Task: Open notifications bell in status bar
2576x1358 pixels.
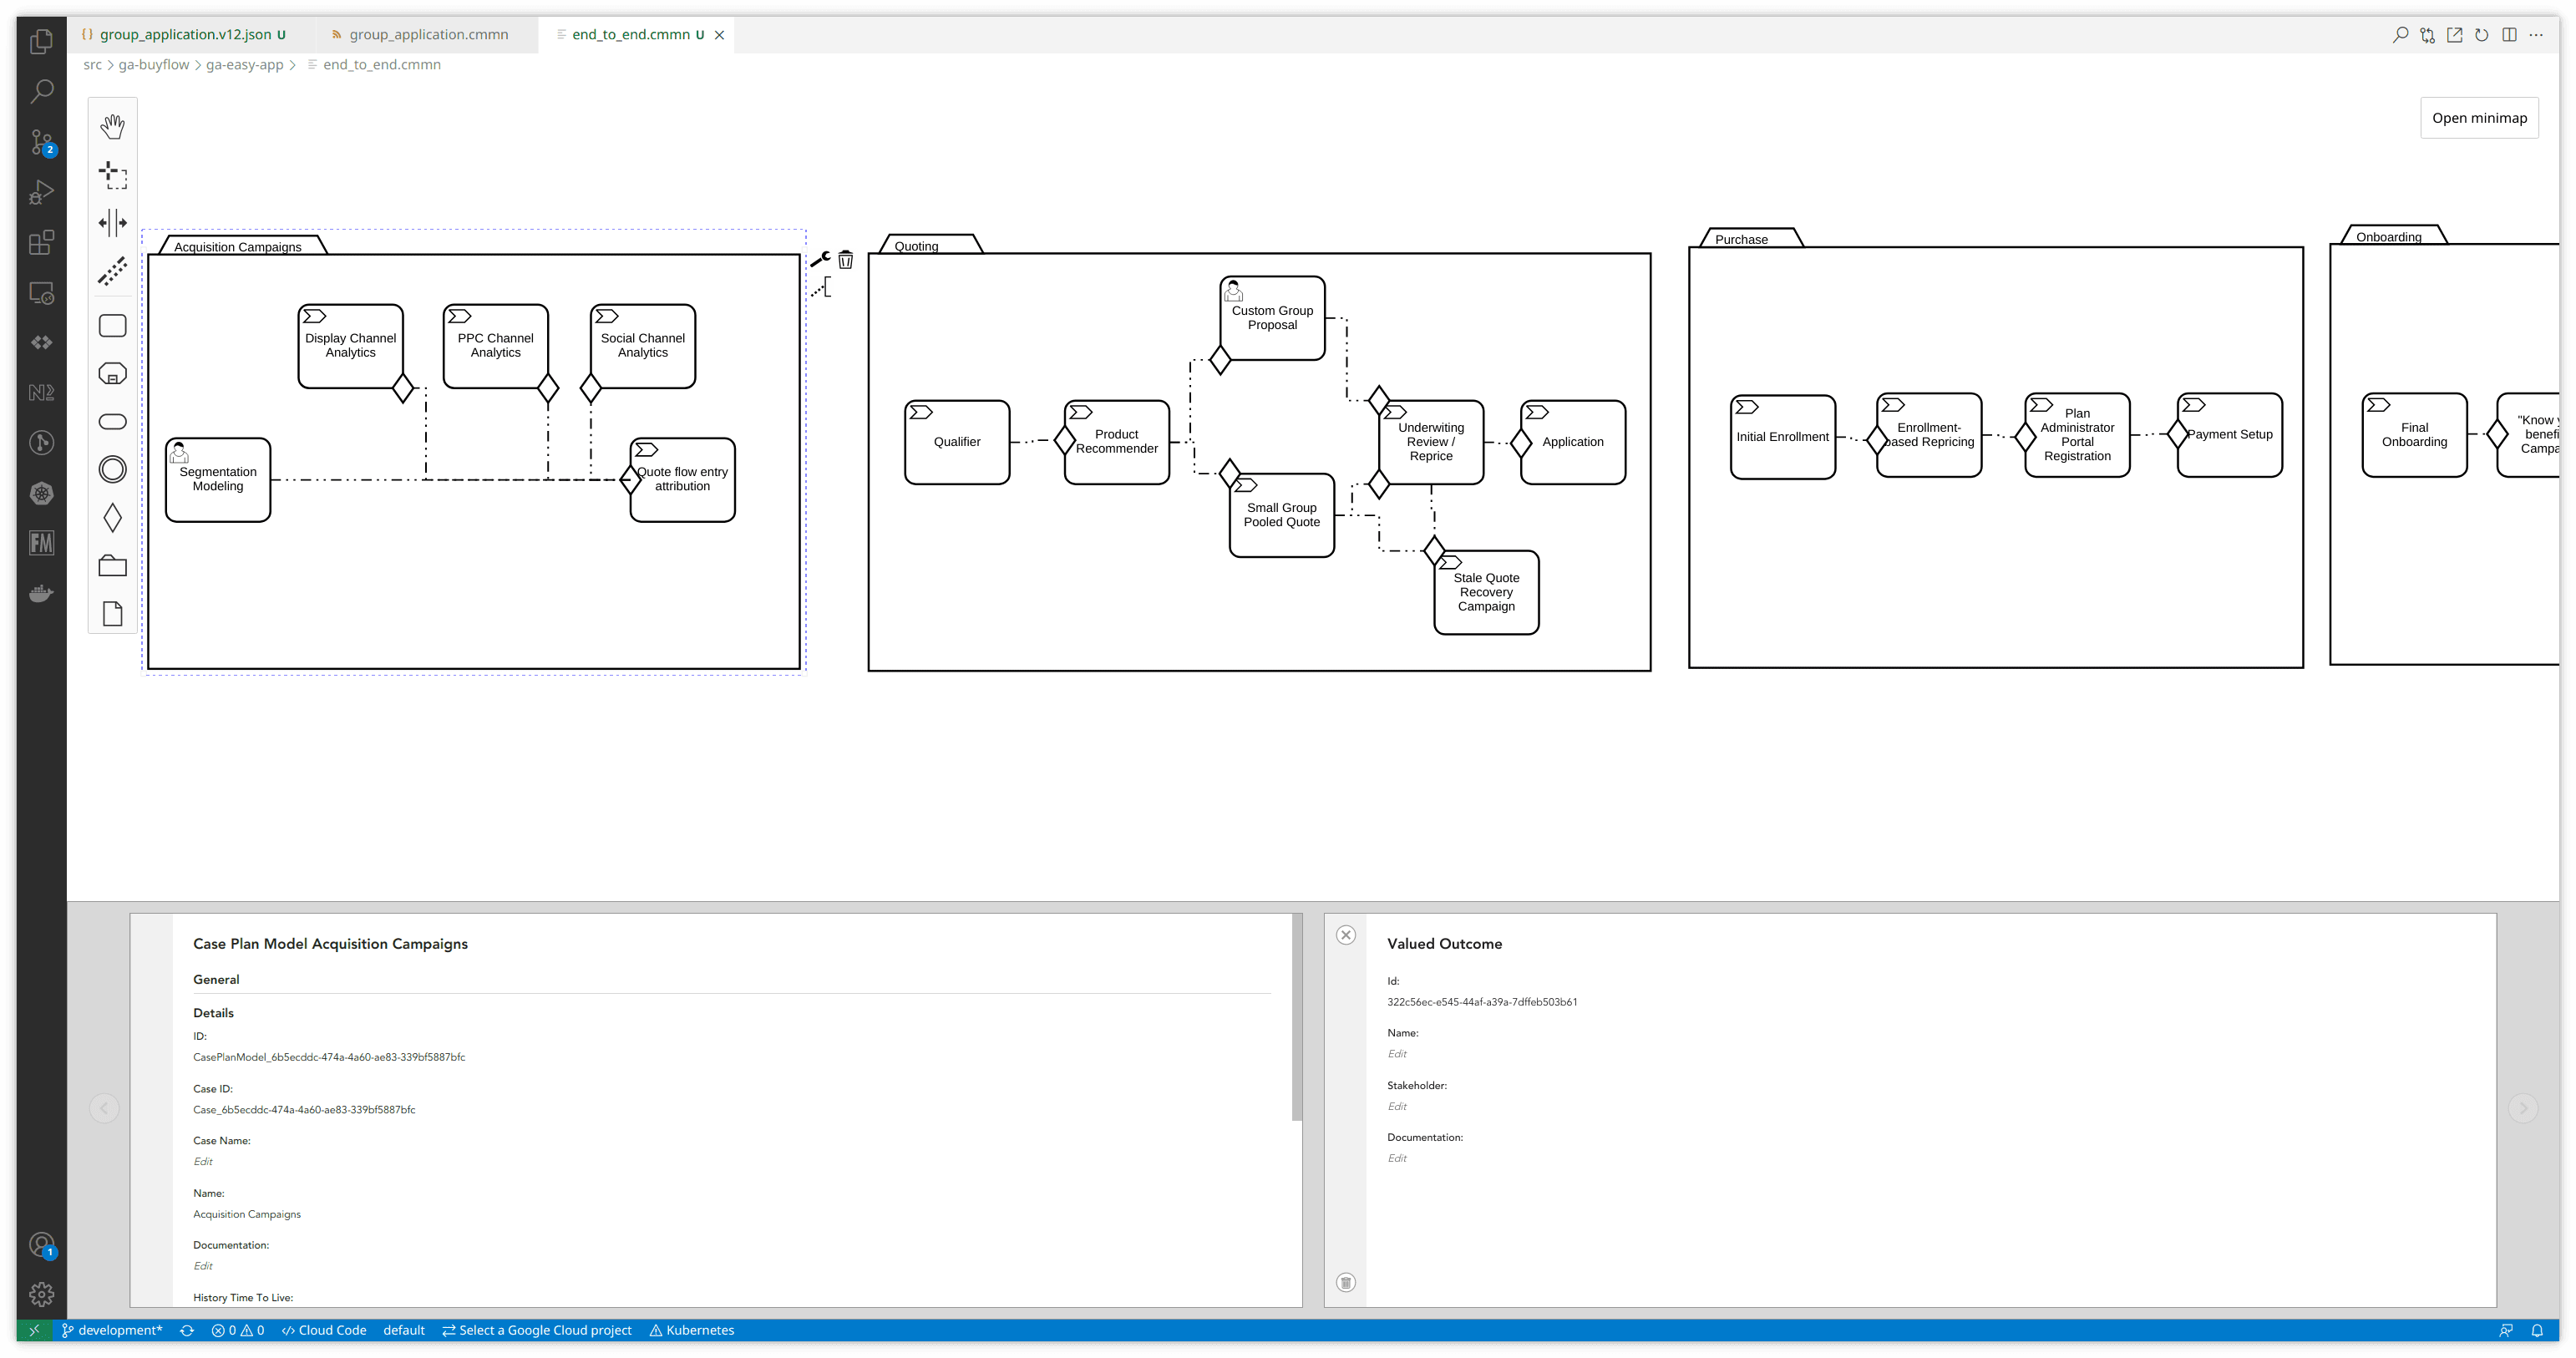Action: (2537, 1331)
